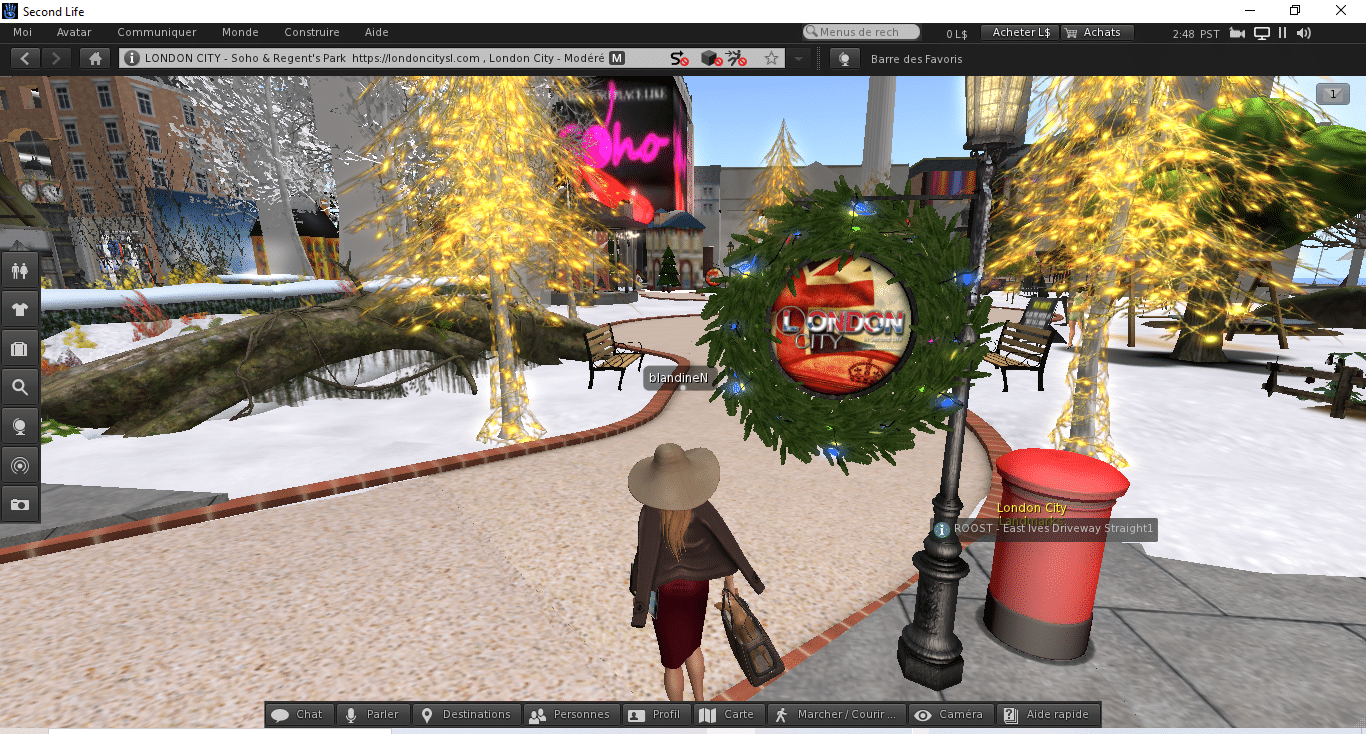The height and width of the screenshot is (734, 1366).
Task: Click the London City wreath sign
Action: click(x=844, y=324)
